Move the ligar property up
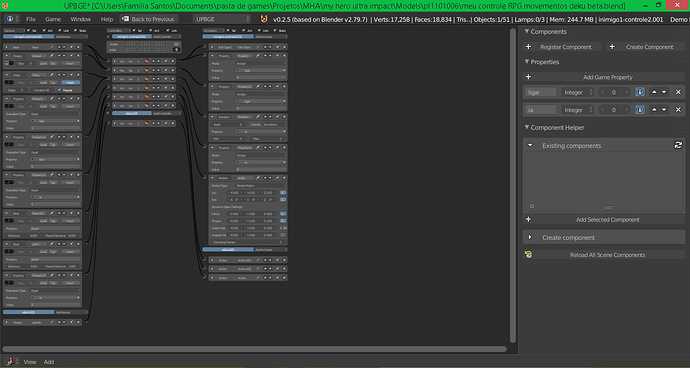 tap(654, 92)
